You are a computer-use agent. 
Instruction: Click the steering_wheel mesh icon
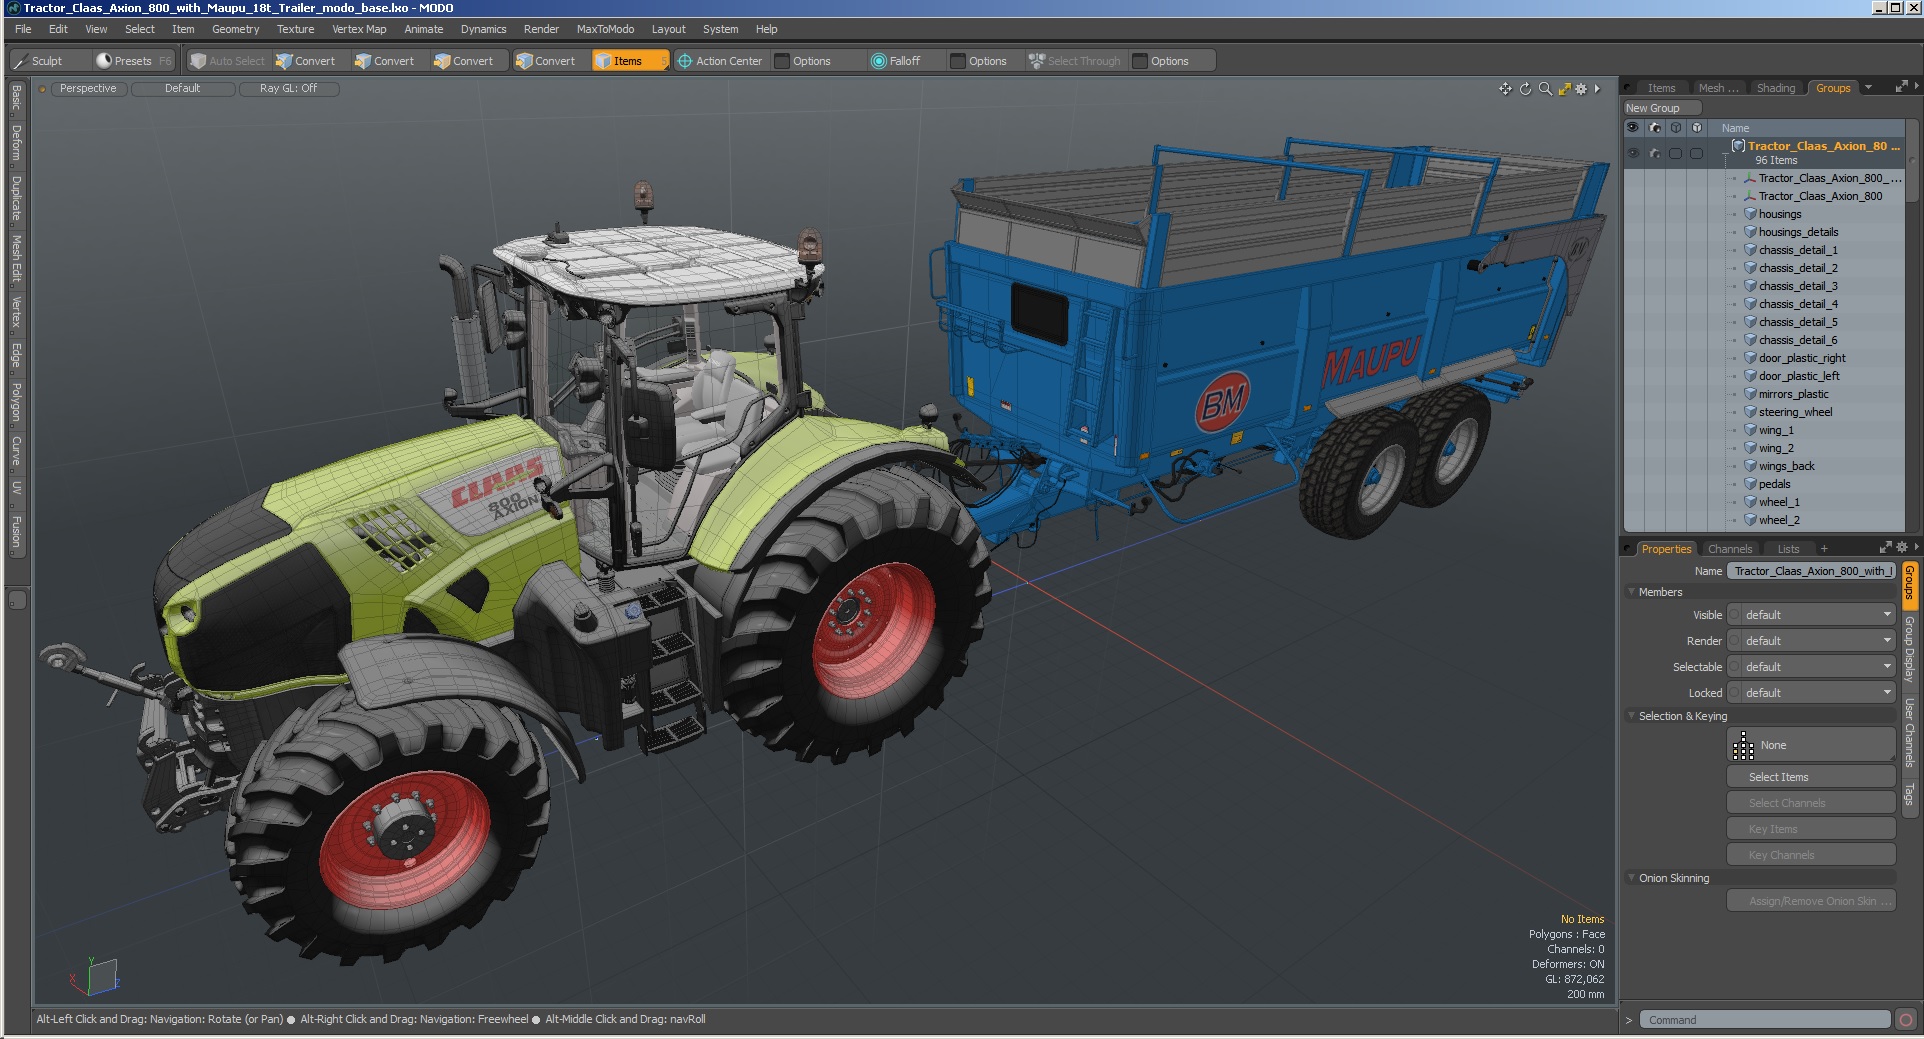(1750, 412)
